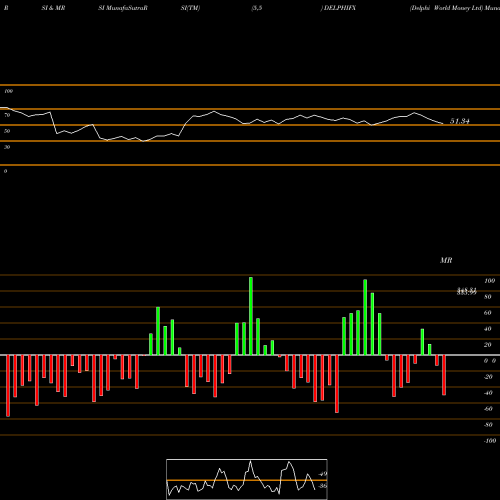
Task: Click the 'SI MunafaSutraR' header text
Action: [x=123, y=8]
